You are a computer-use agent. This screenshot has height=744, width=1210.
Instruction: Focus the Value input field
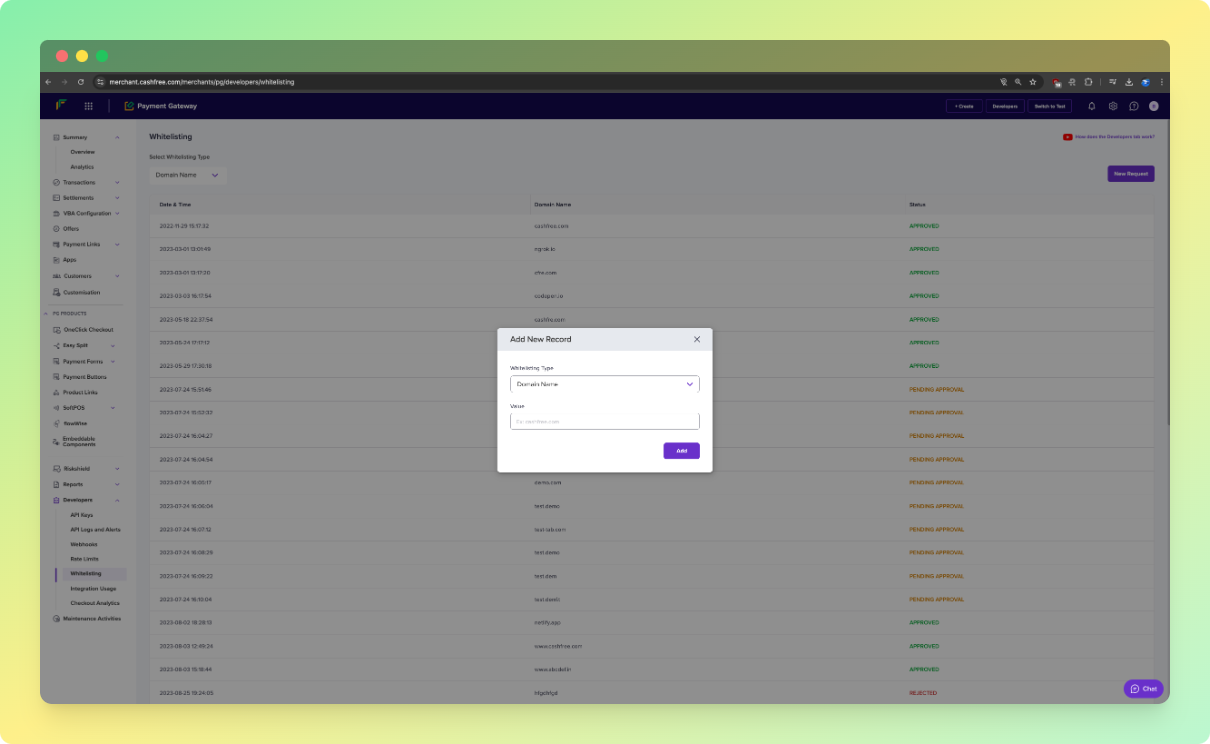click(x=605, y=421)
